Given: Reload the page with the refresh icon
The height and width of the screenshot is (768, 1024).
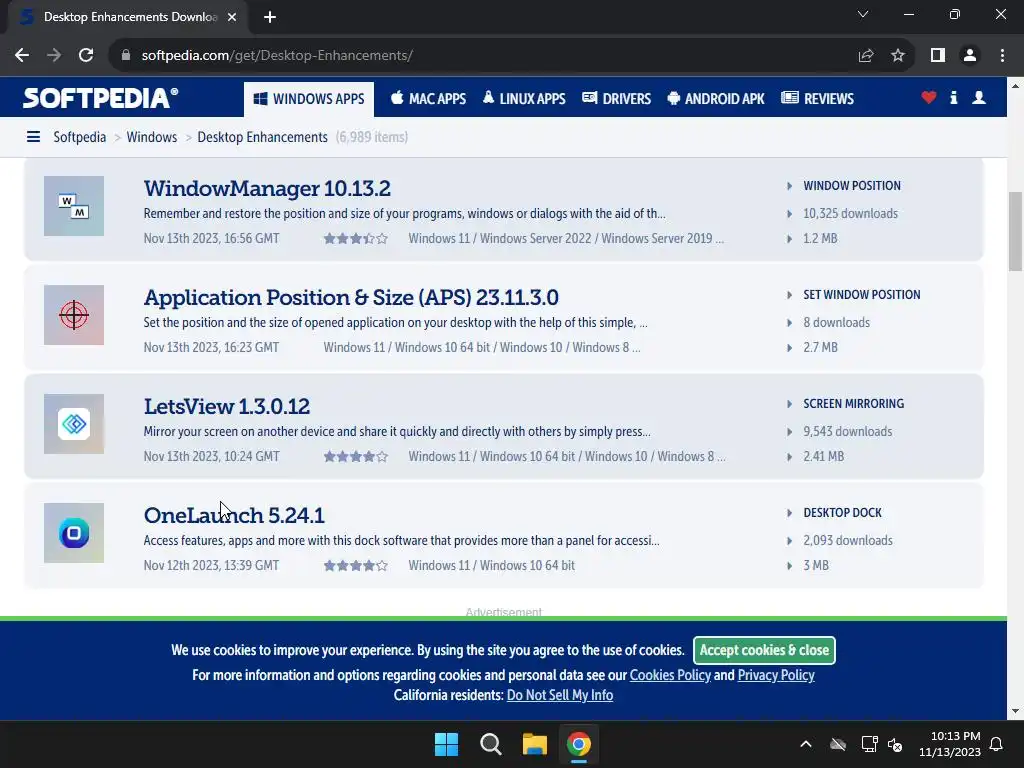Looking at the screenshot, I should click(86, 56).
